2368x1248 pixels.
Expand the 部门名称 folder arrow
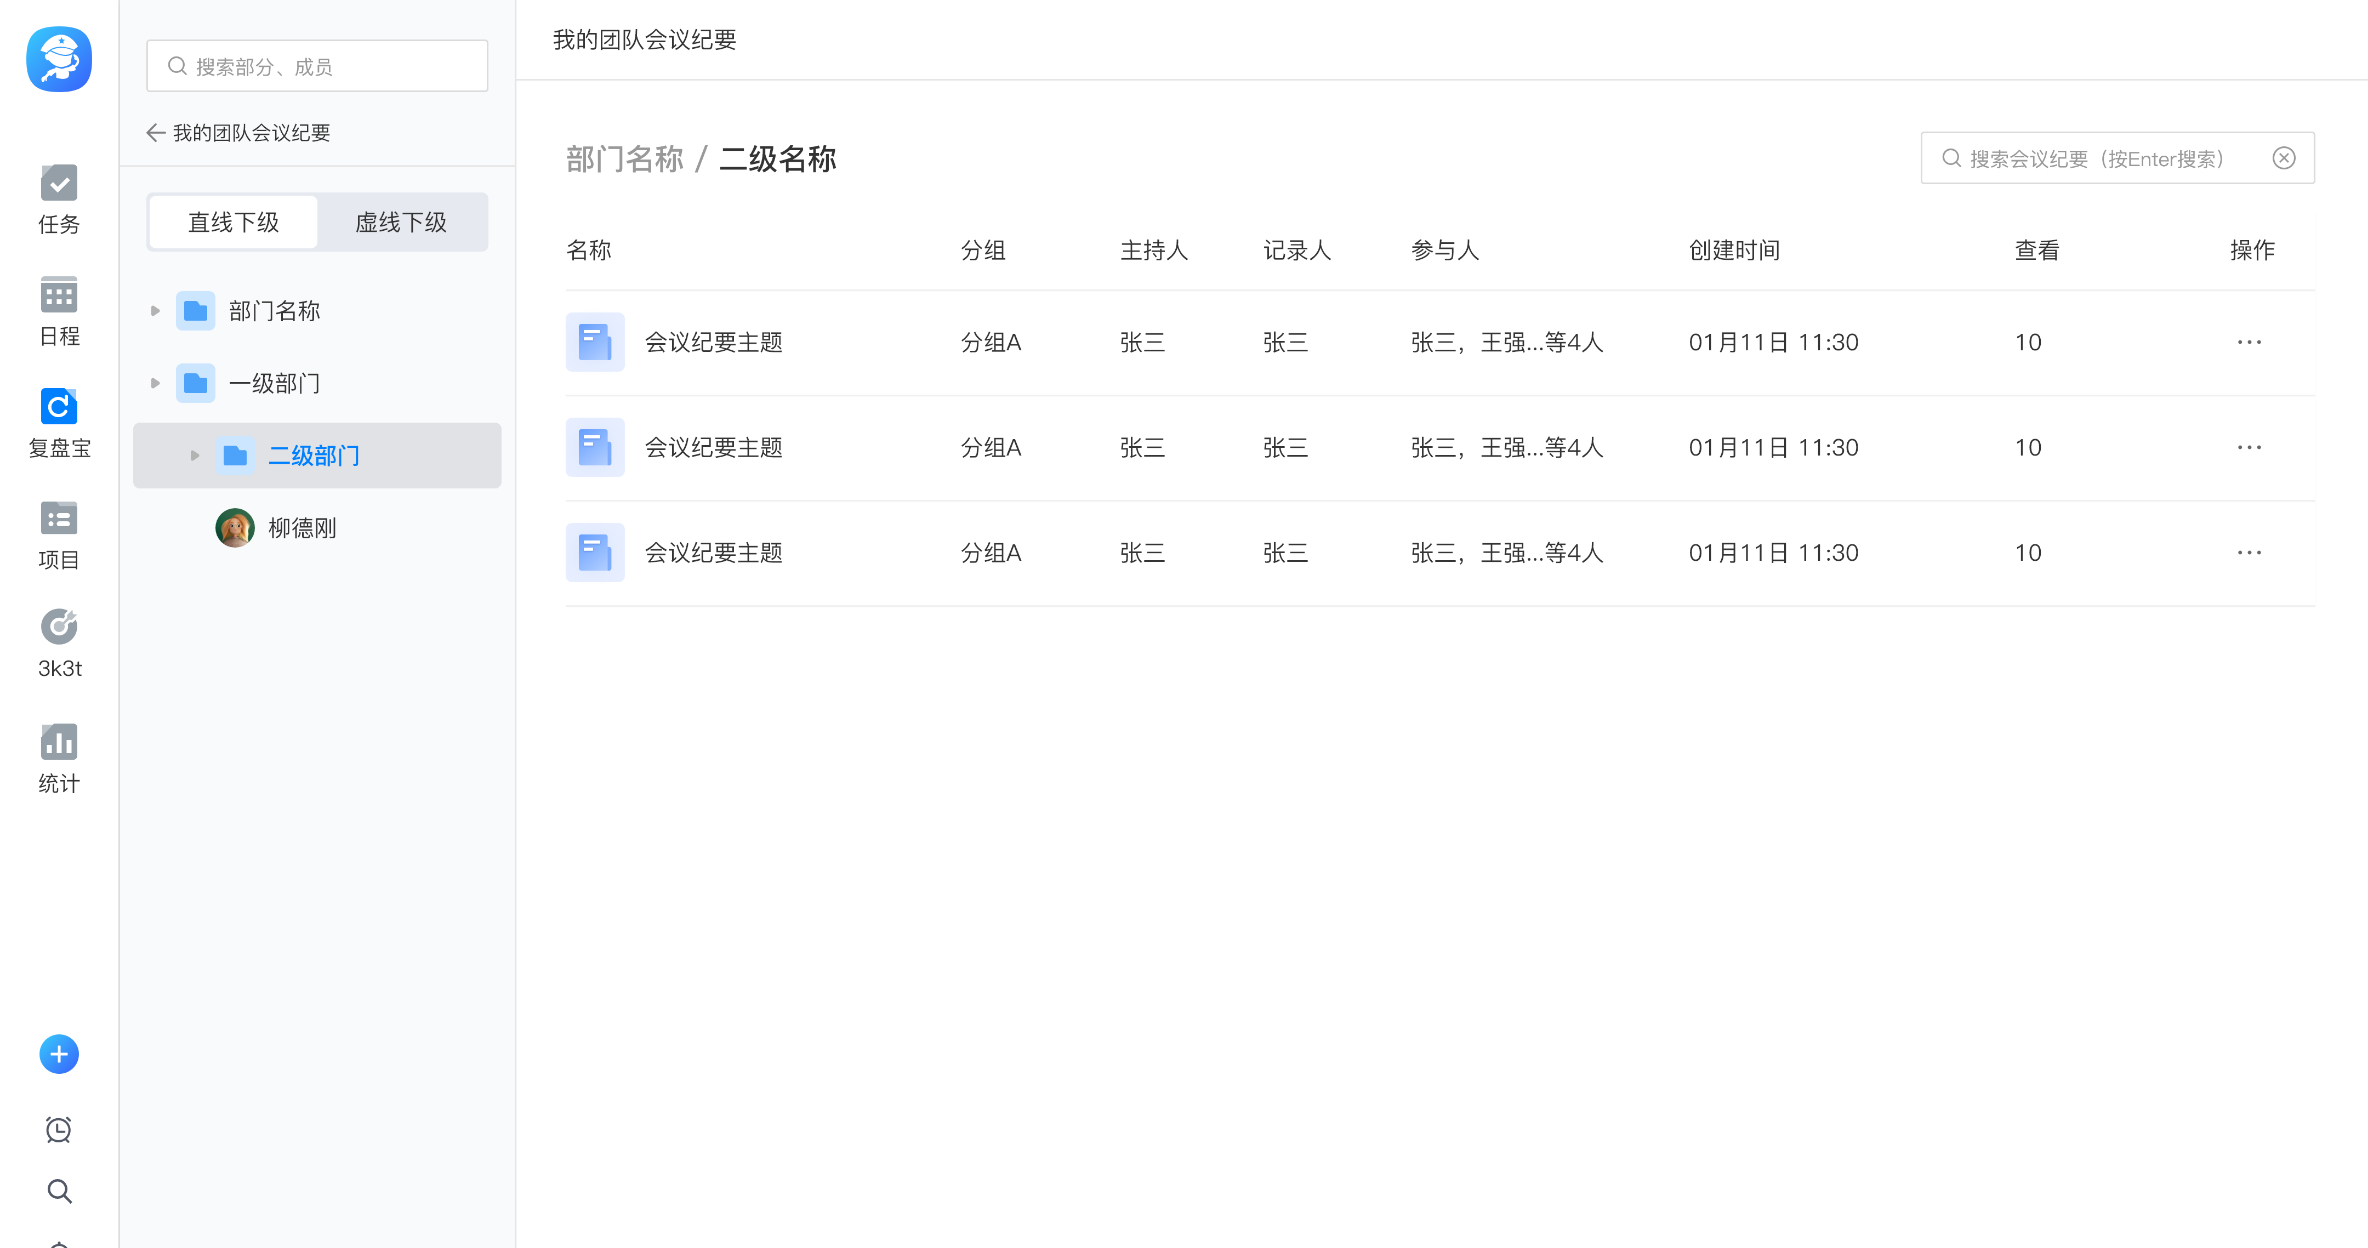point(155,311)
